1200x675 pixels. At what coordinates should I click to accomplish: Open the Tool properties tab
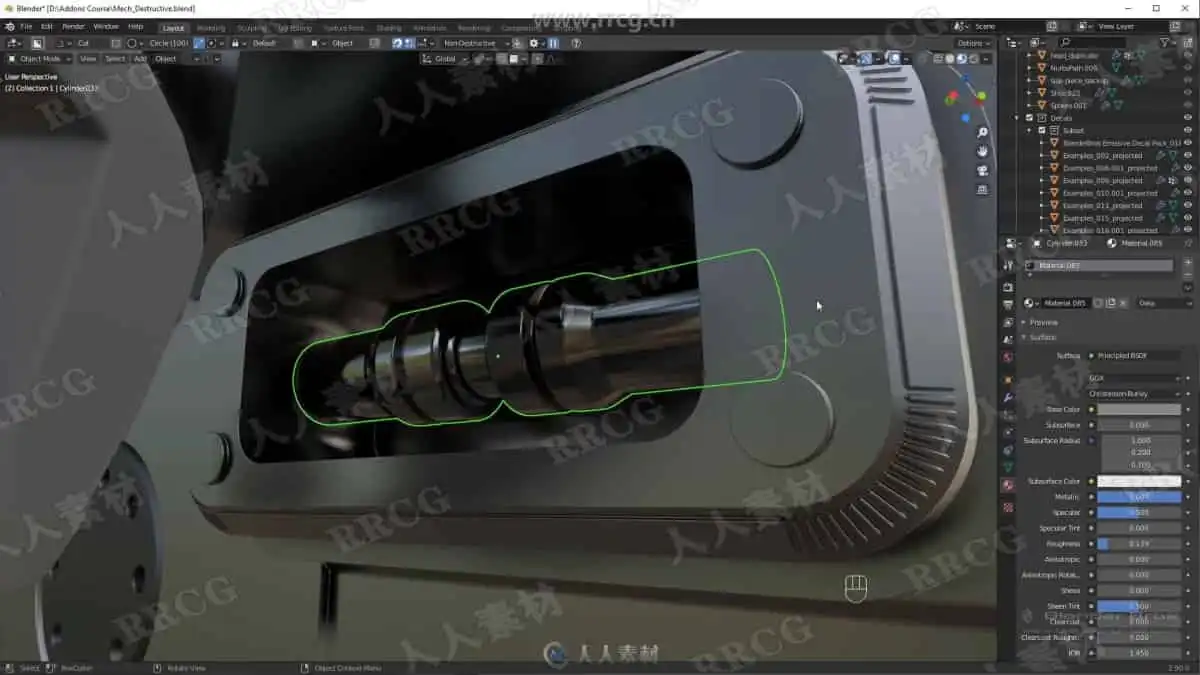tap(1008, 265)
